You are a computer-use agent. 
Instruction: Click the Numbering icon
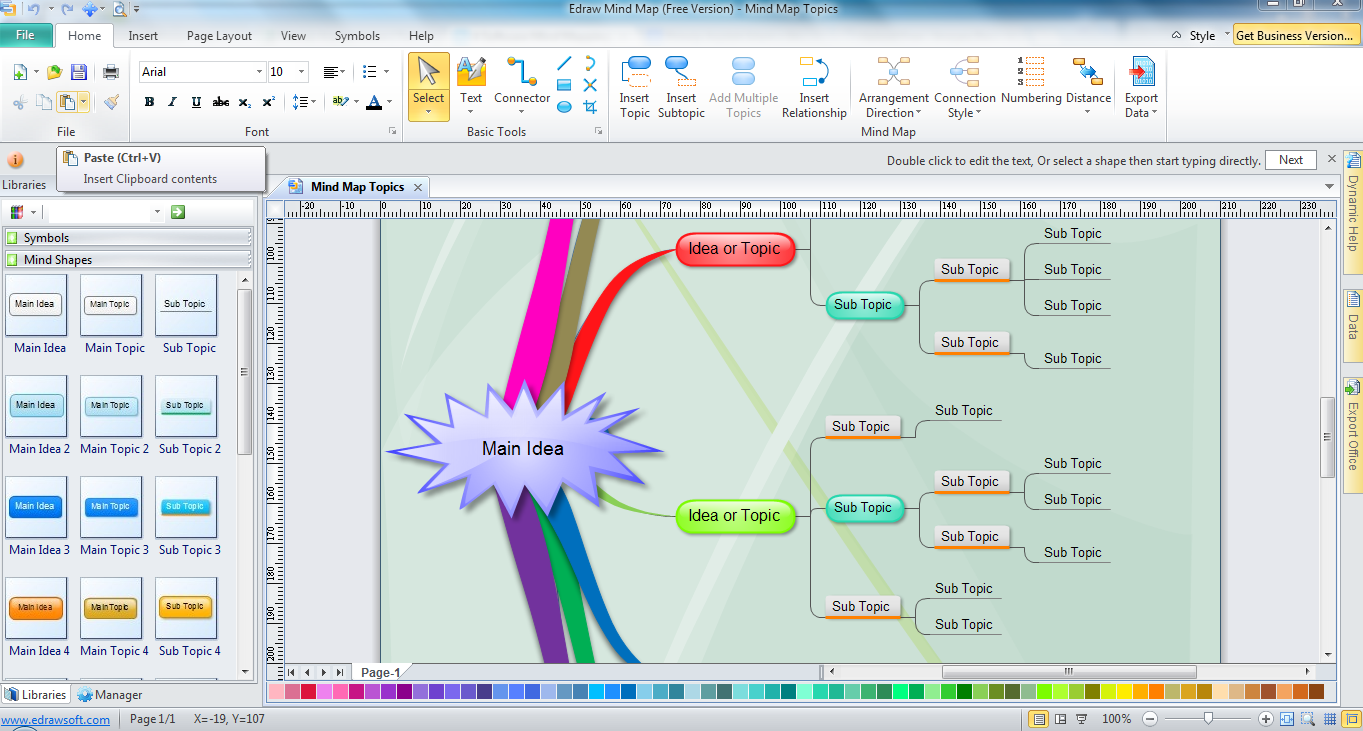[x=1030, y=72]
